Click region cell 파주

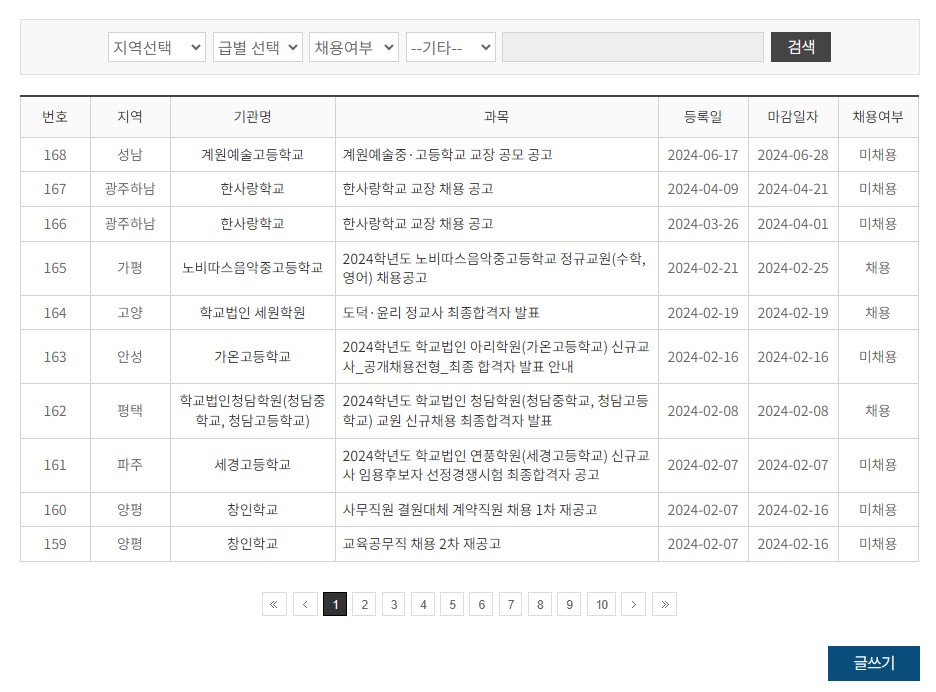pos(130,465)
